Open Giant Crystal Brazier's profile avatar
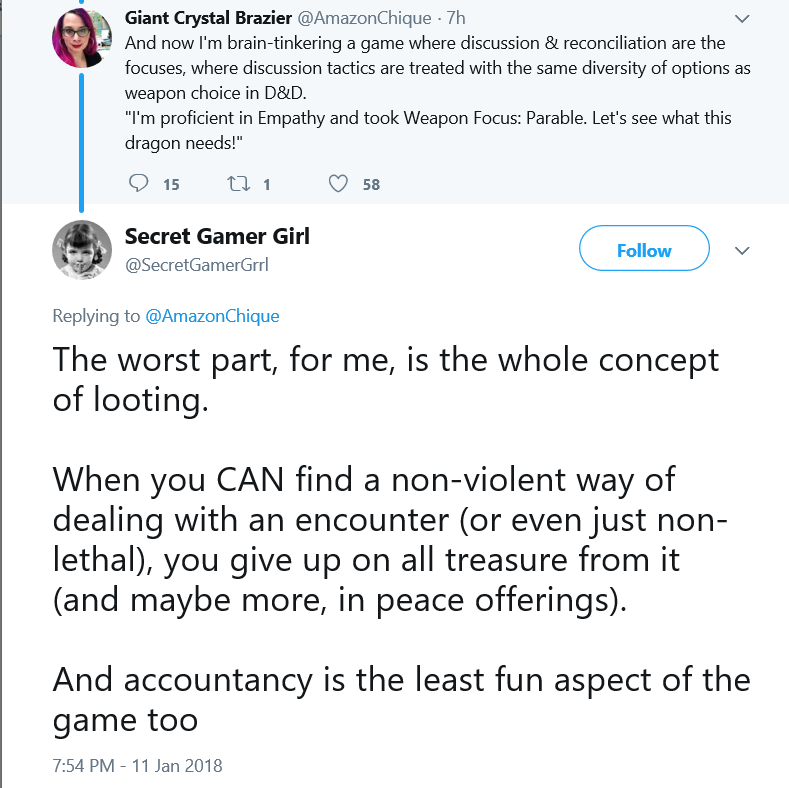The width and height of the screenshot is (789, 788). coord(82,38)
